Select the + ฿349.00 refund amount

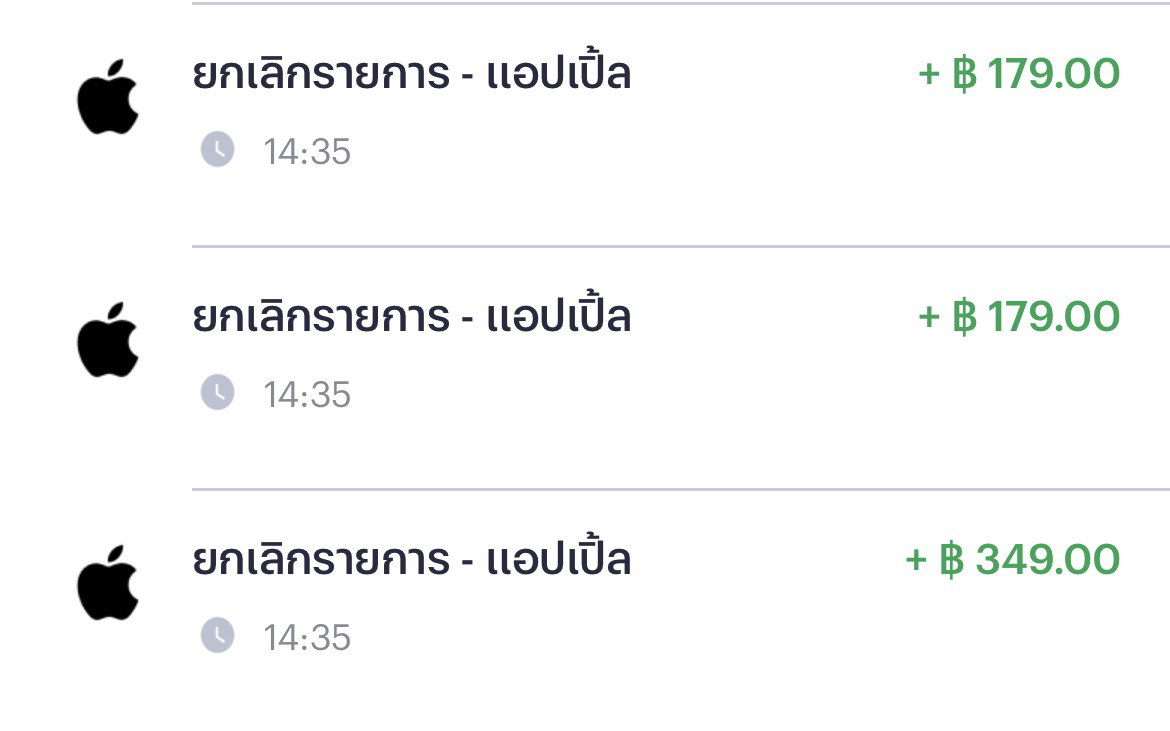(x=1013, y=559)
